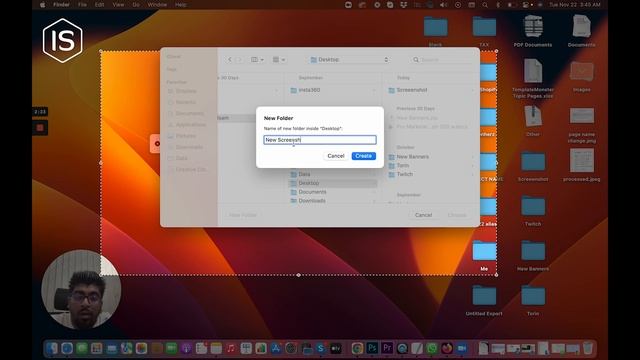Select the processed.jpeg file on the desktop
Image resolution: width=640 pixels, height=360 pixels.
(582, 165)
